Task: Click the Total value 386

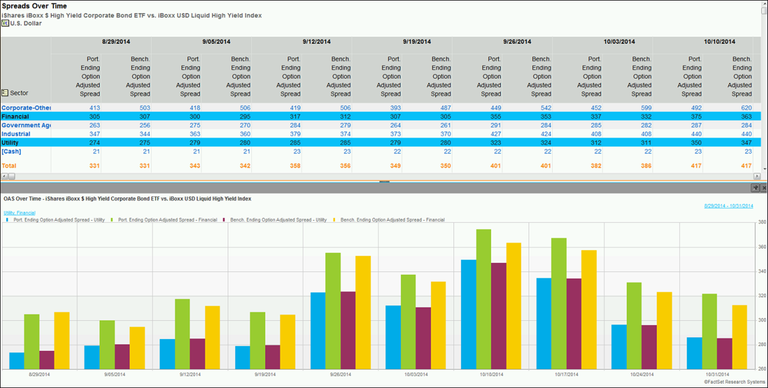Action: (646, 166)
